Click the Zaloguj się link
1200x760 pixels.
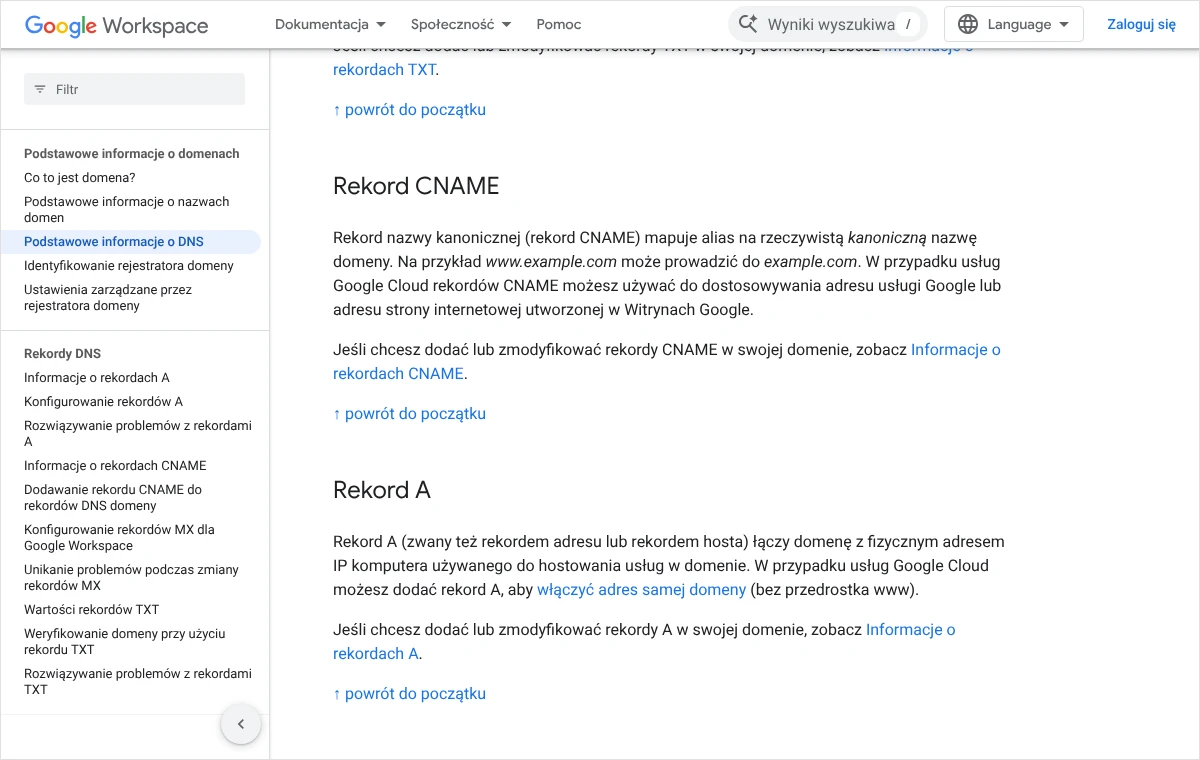(1141, 24)
